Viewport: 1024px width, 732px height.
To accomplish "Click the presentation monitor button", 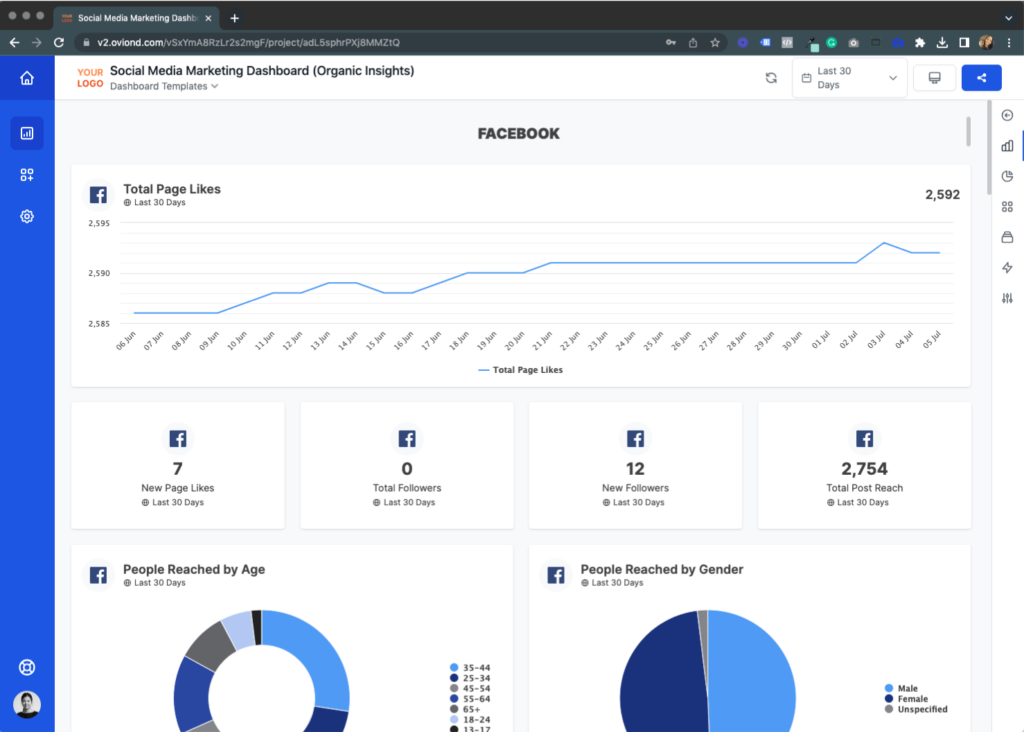I will [x=935, y=78].
